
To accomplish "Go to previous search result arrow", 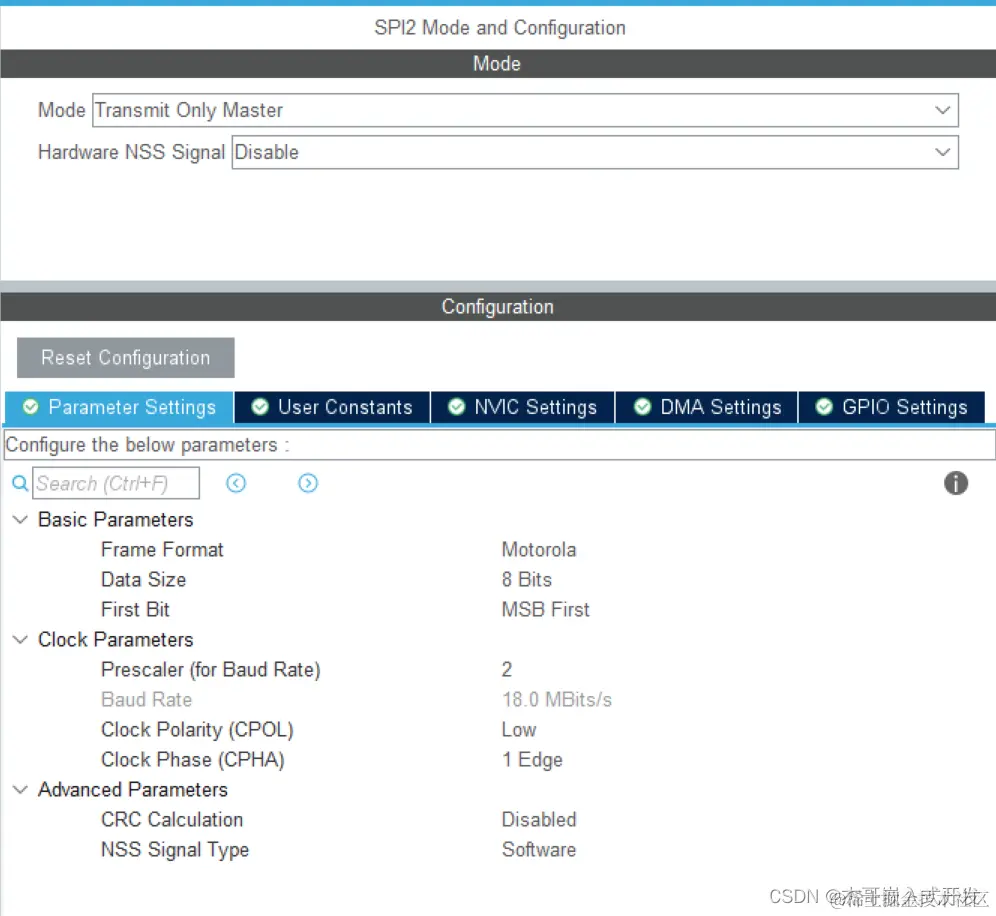I will [x=236, y=483].
